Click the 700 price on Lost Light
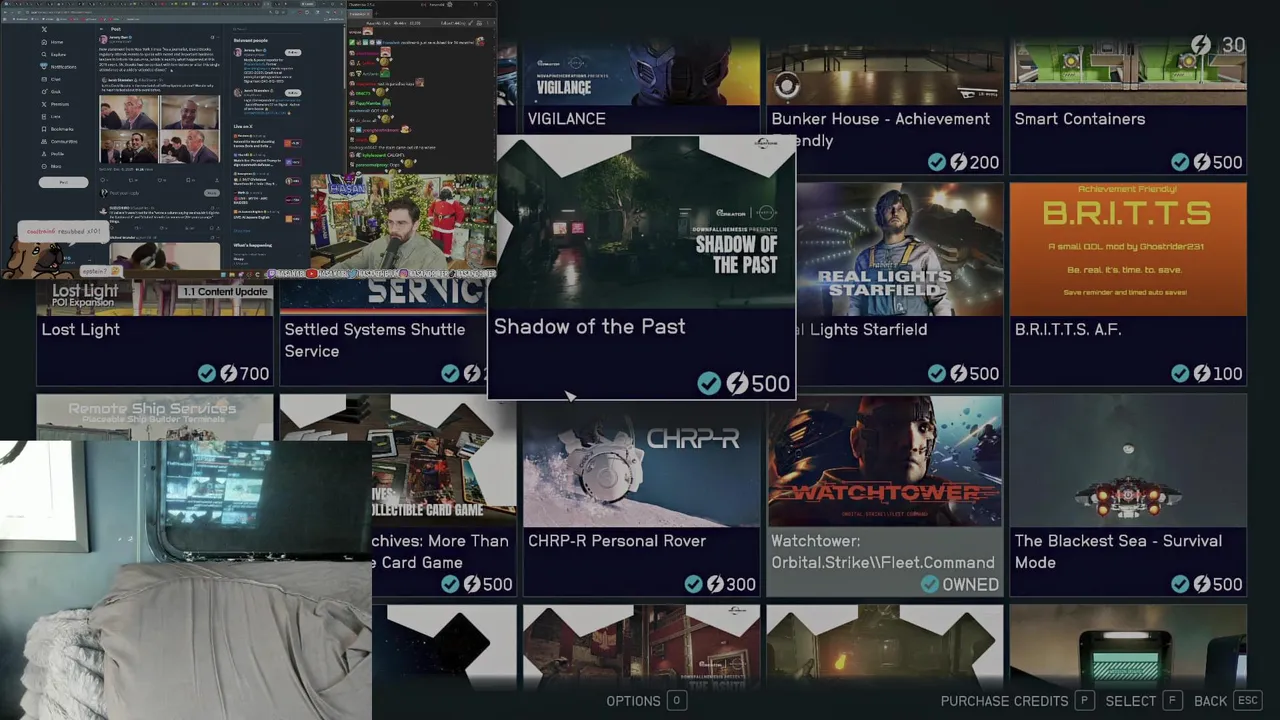Image resolution: width=1280 pixels, height=720 pixels. pyautogui.click(x=254, y=374)
